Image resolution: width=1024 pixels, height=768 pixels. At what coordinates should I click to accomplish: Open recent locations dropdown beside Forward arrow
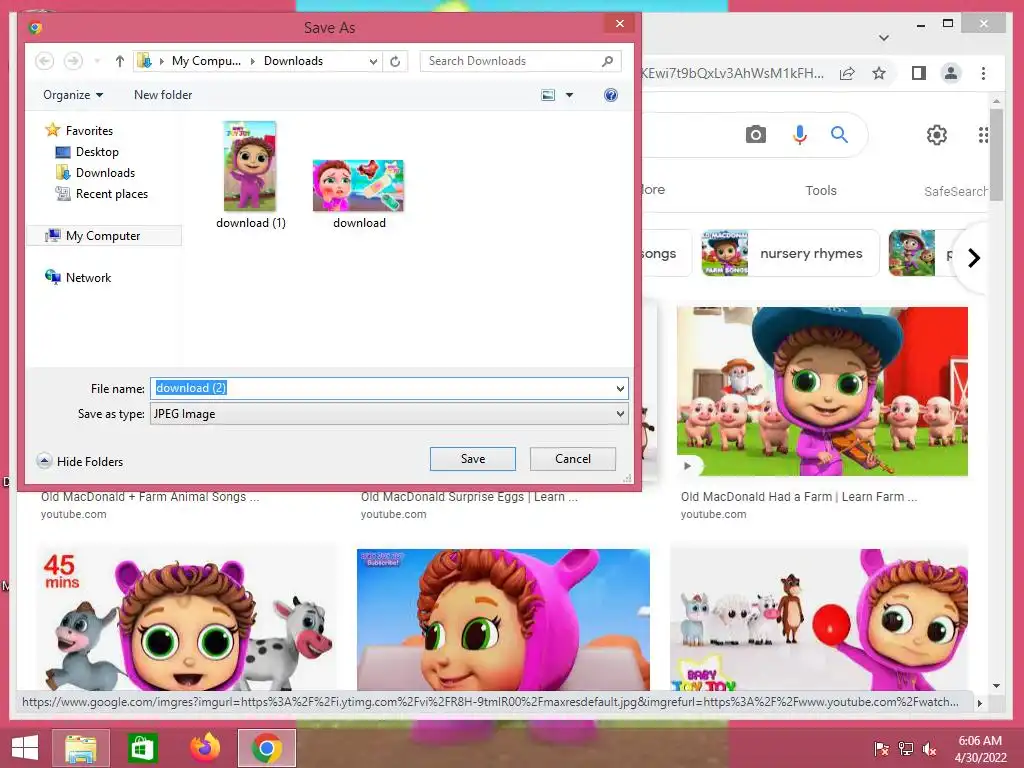[x=97, y=61]
